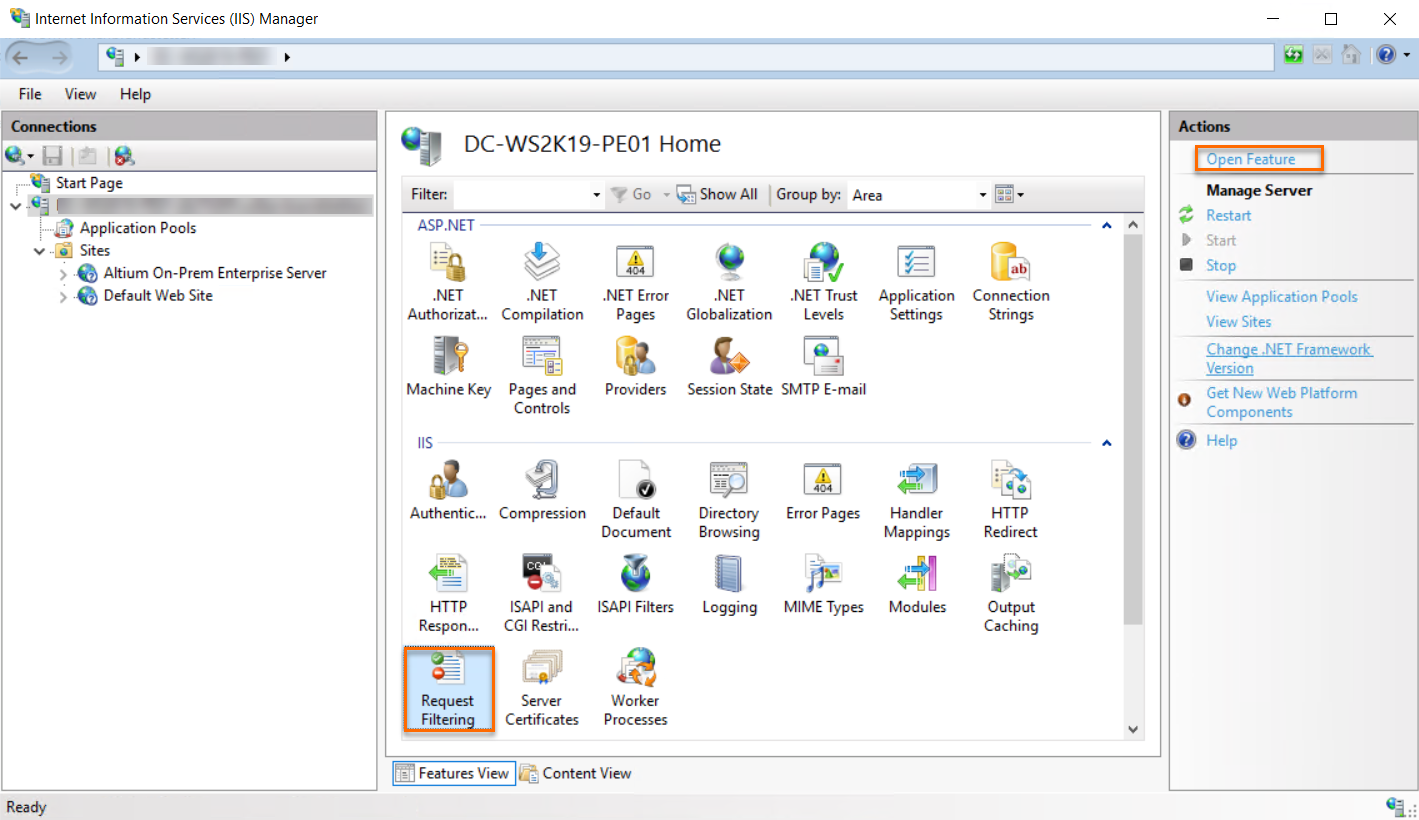1419x820 pixels.
Task: Open the Connection Strings feature
Action: pyautogui.click(x=1011, y=283)
